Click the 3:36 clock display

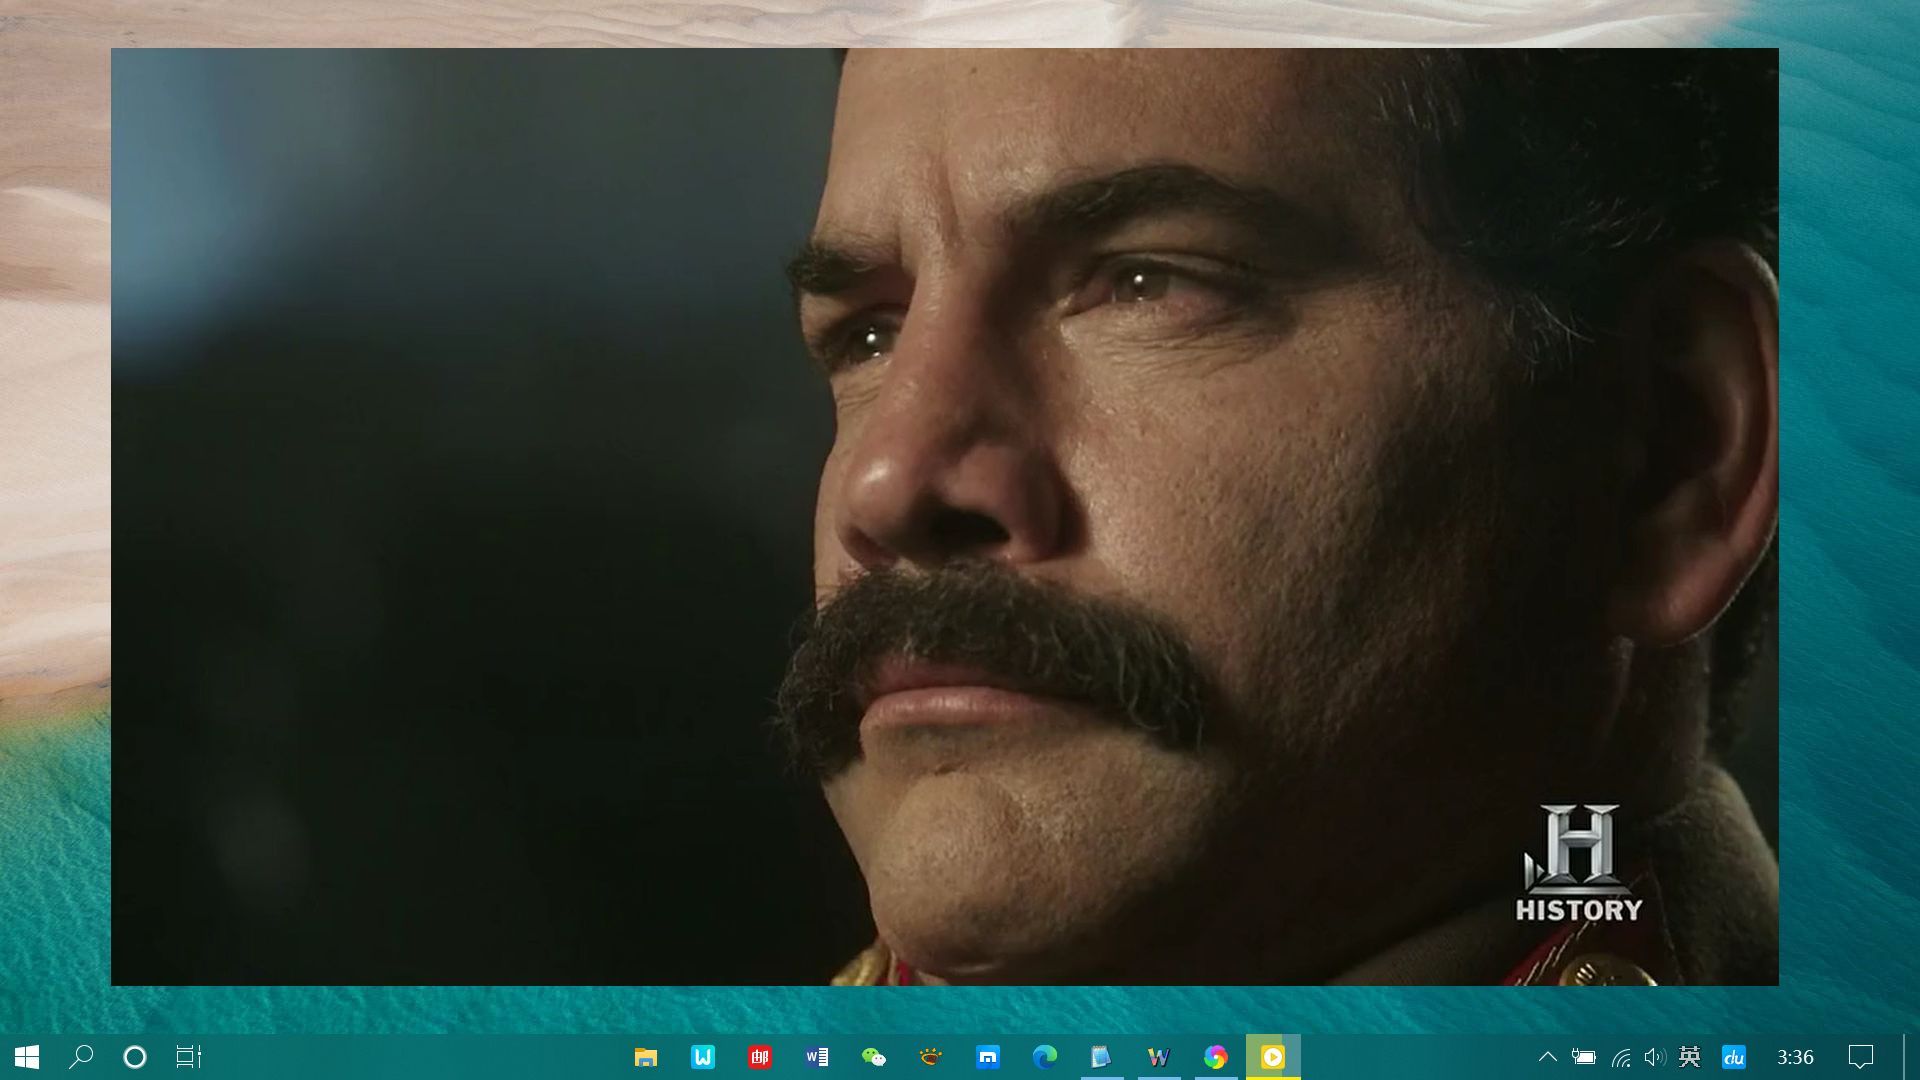(x=1795, y=1057)
